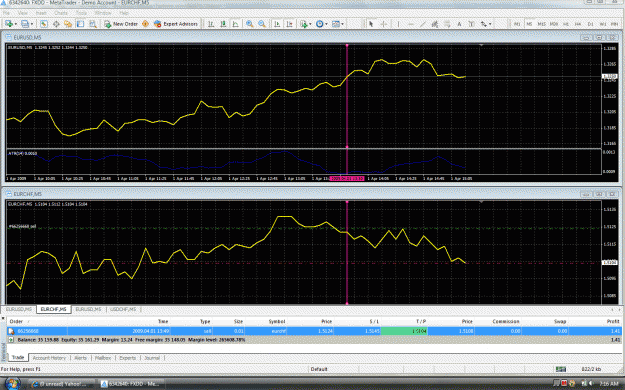Image resolution: width=625 pixels, height=390 pixels.
Task: Select the cursor arrow tool
Action: [371, 24]
